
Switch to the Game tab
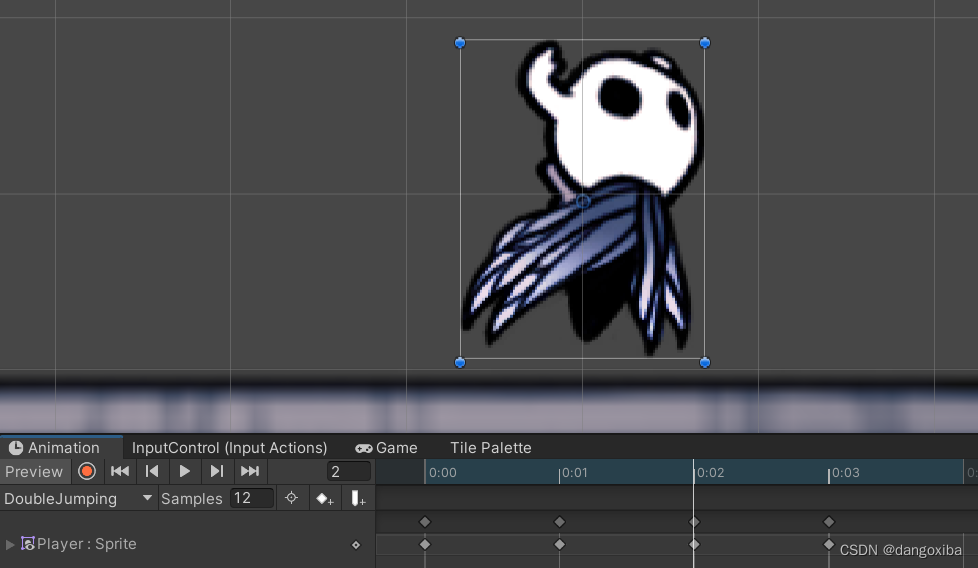(387, 448)
